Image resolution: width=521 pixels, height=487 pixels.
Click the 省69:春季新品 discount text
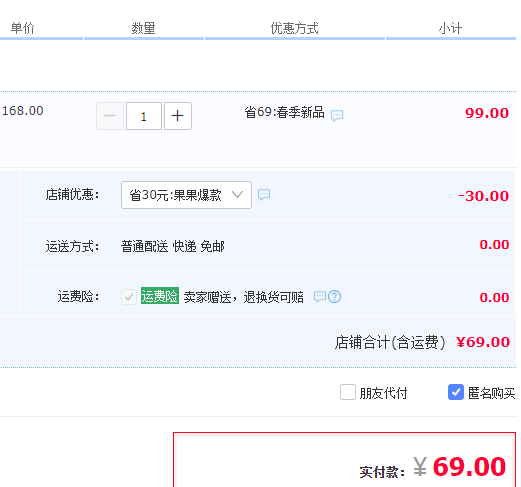284,112
